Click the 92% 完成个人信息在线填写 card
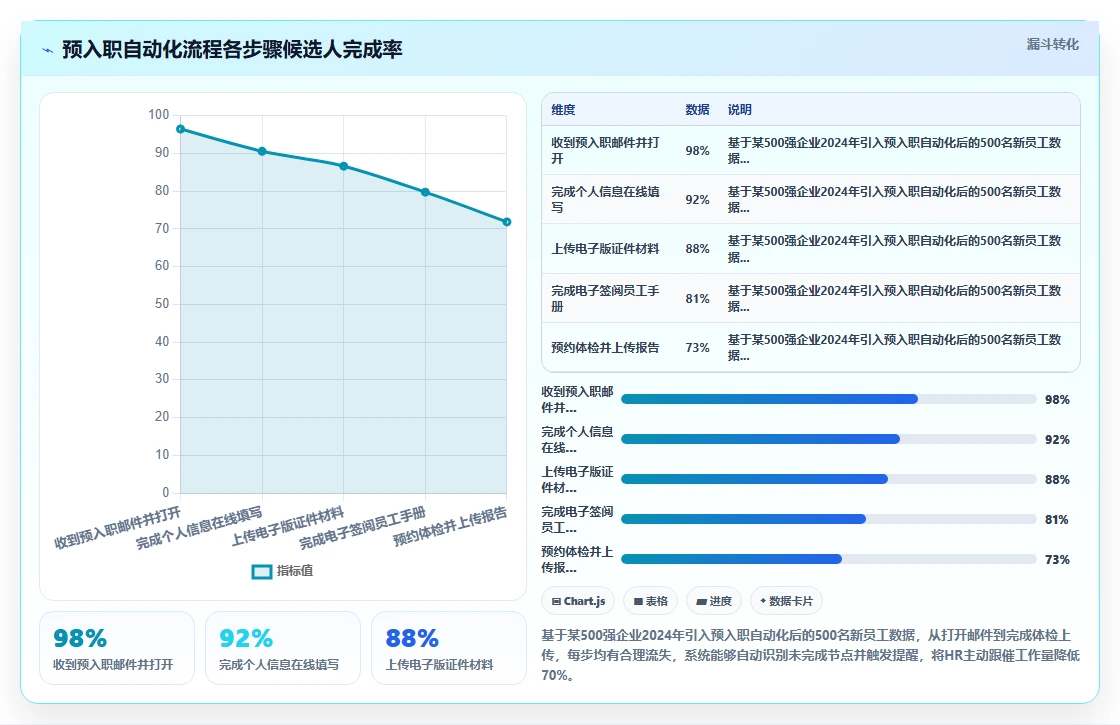The height and width of the screenshot is (725, 1120). point(283,648)
